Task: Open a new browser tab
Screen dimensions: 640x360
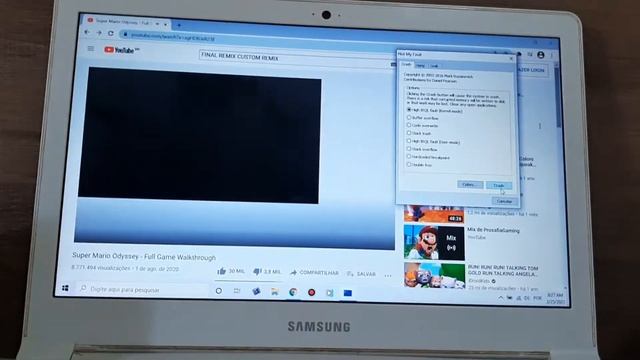Action: pyautogui.click(x=179, y=25)
